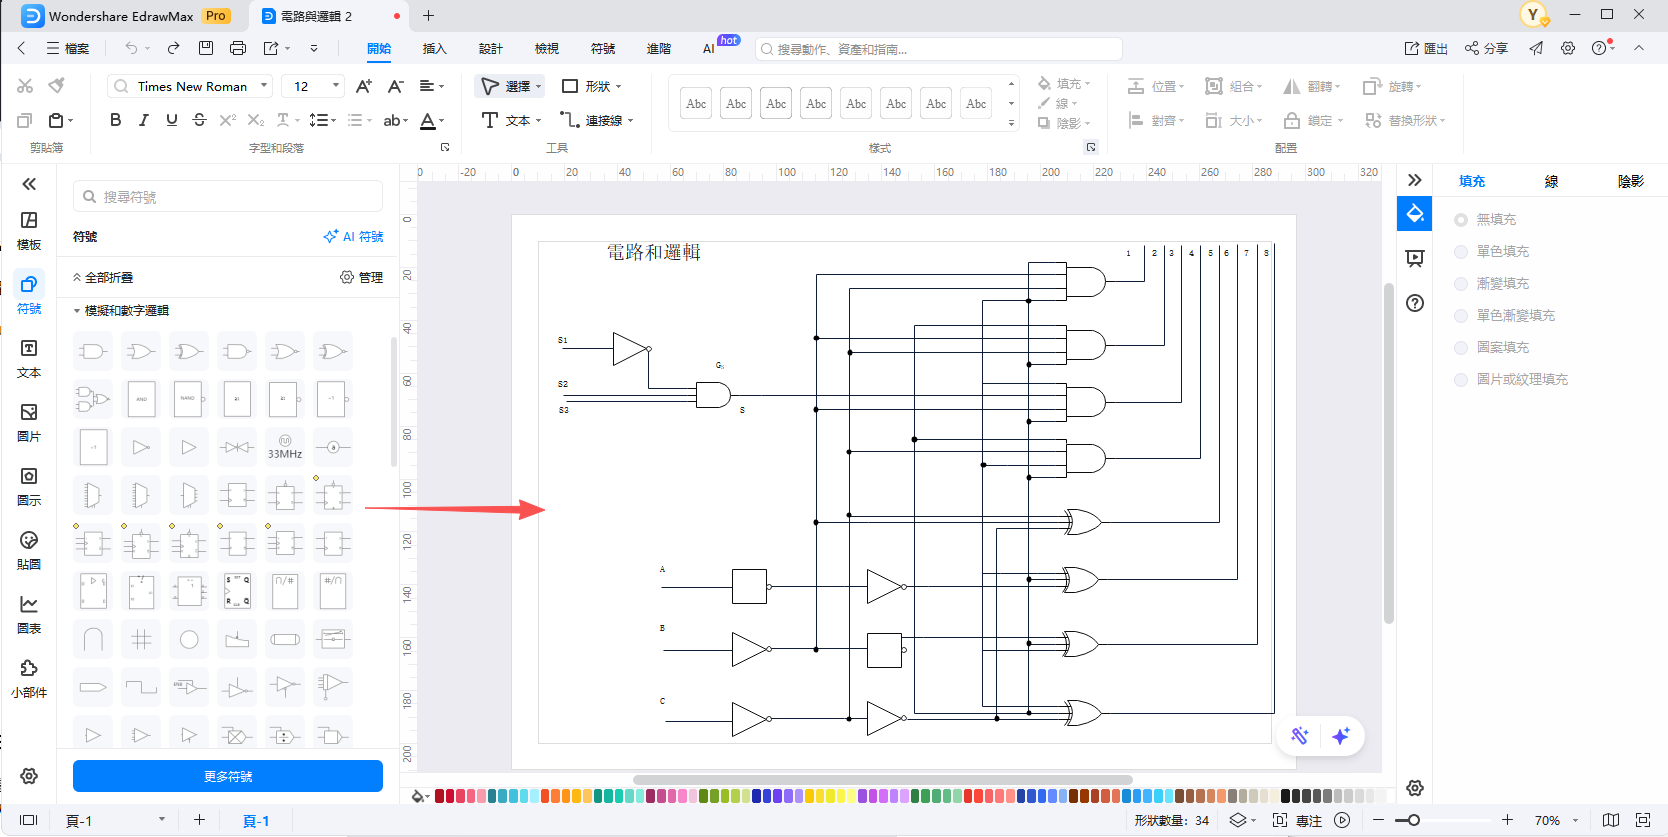Open the 小部件 widgets sidebar panel
Image resolution: width=1668 pixels, height=837 pixels.
29,677
